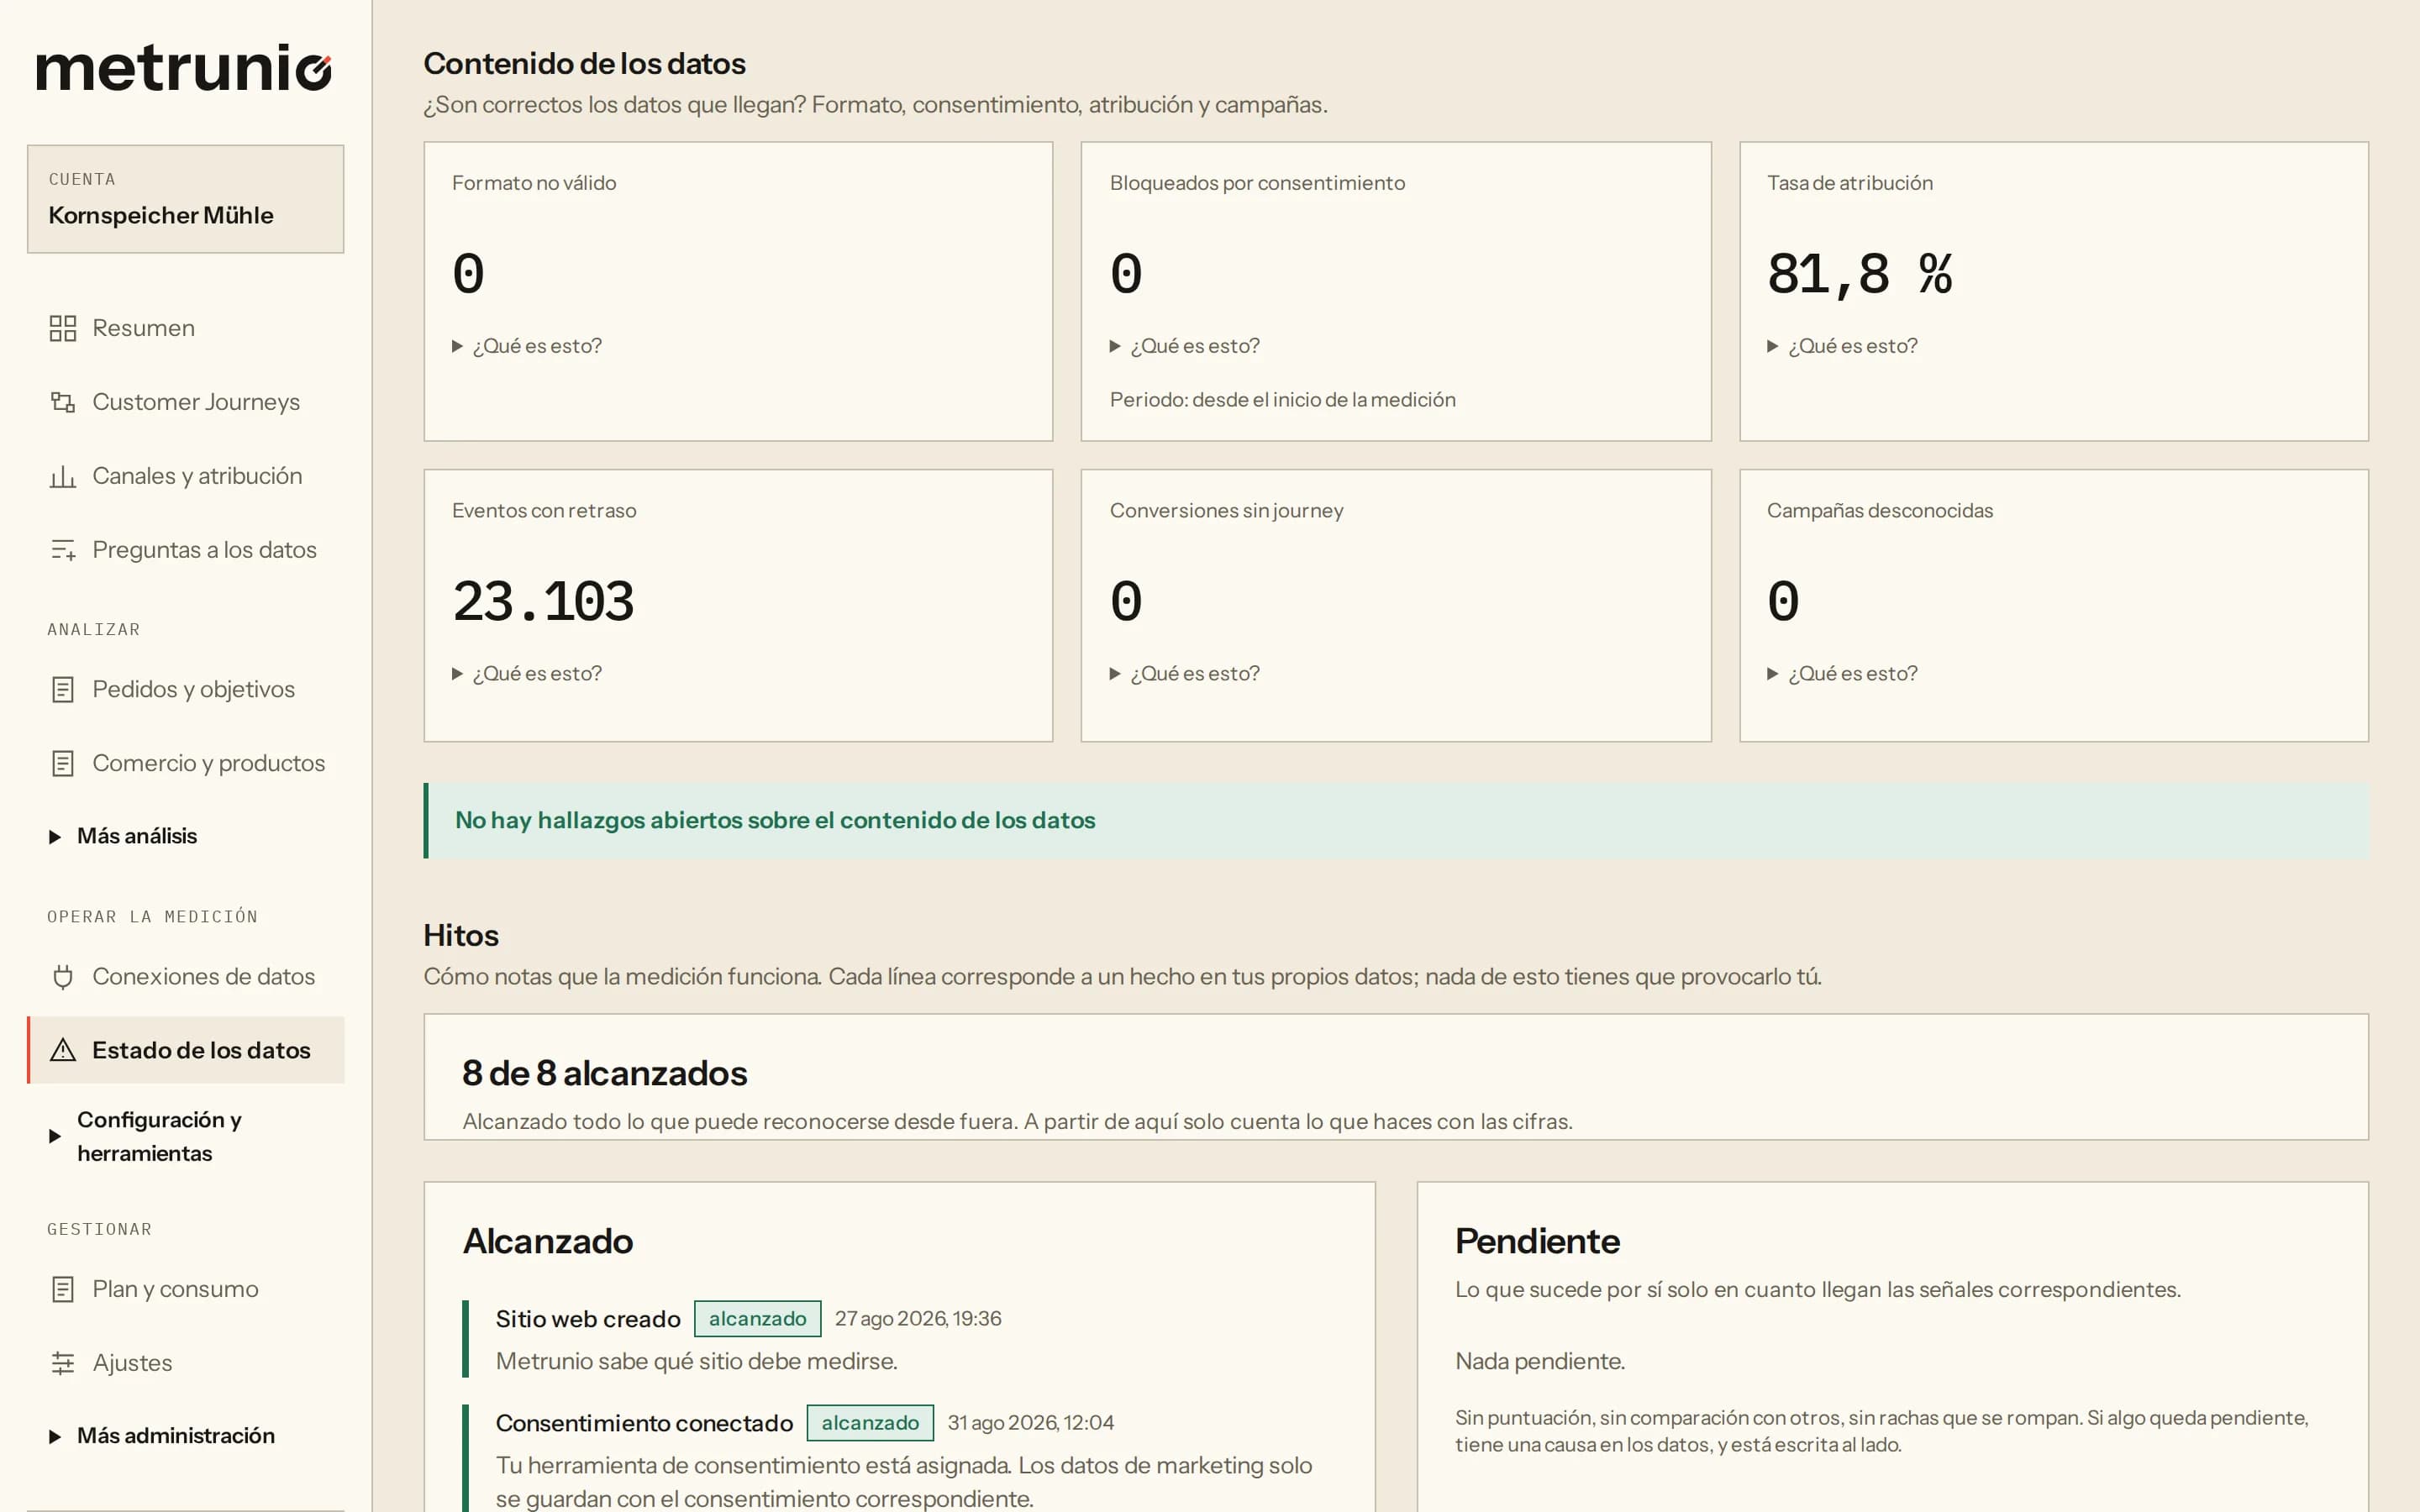
Task: Click the 'Consentimiento conectado' milestone title
Action: 644,1423
